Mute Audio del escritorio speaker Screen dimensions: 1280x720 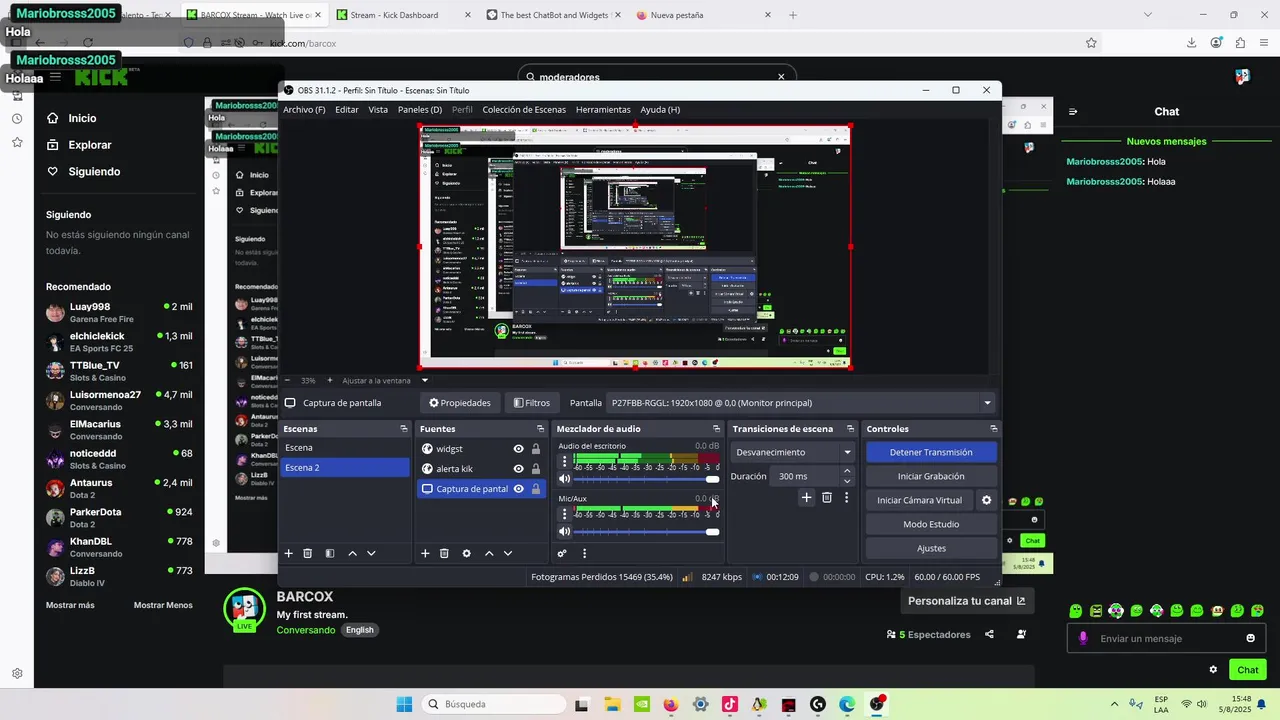(x=564, y=479)
